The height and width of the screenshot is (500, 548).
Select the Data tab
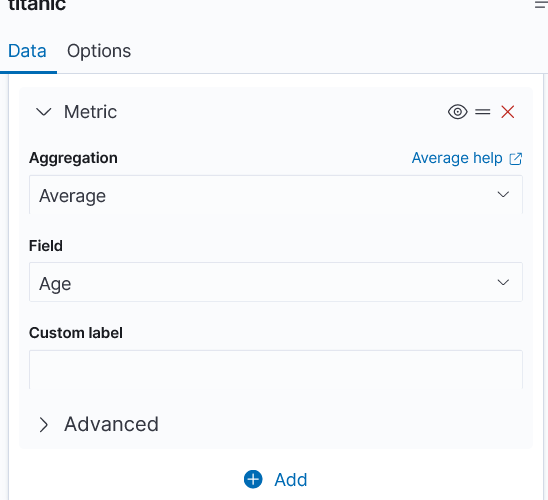pos(27,51)
